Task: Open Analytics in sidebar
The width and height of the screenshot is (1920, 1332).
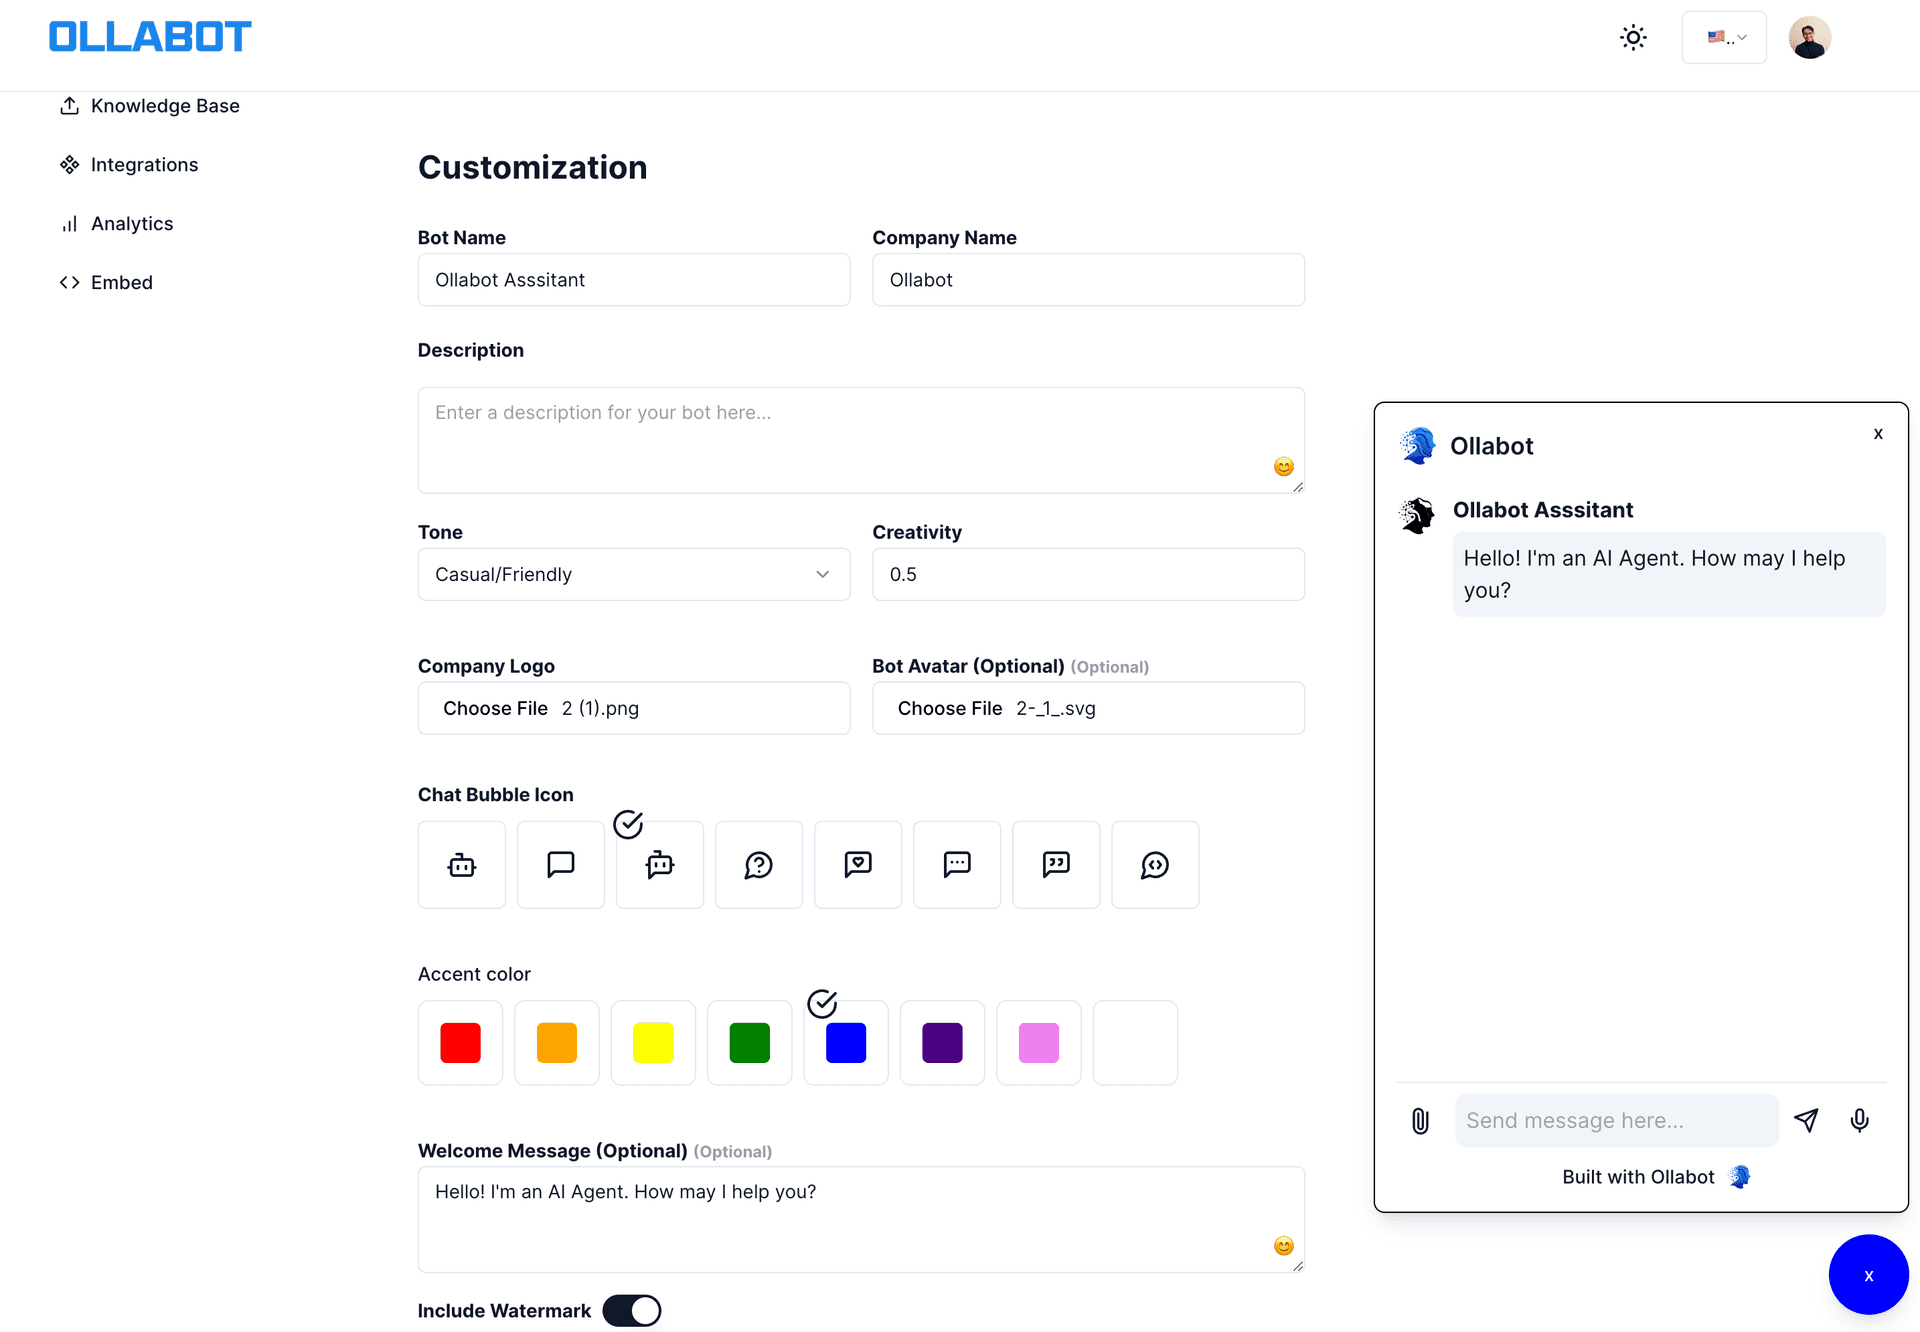Action: coord(117,224)
